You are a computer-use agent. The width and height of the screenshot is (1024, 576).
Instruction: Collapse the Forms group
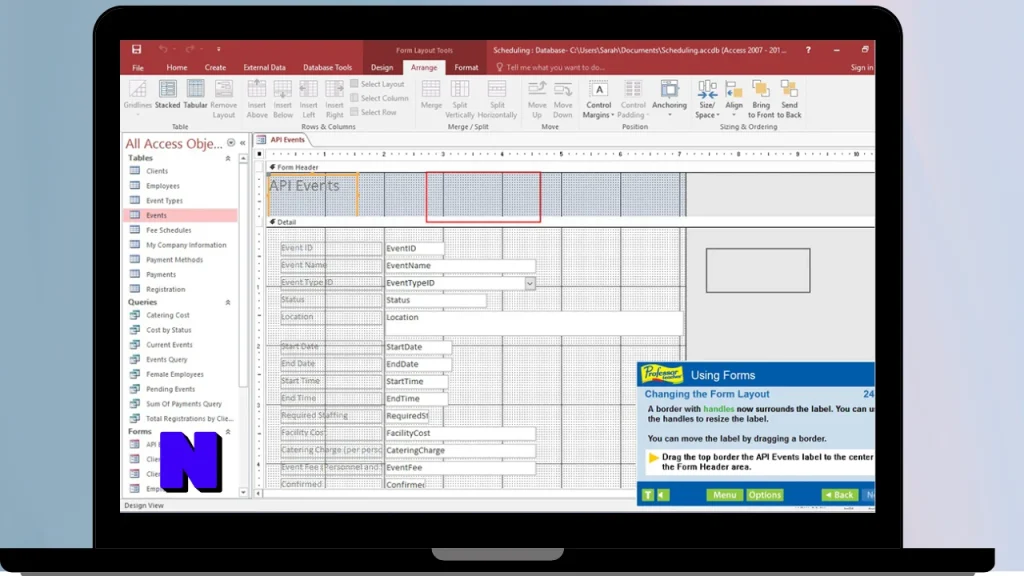(228, 432)
